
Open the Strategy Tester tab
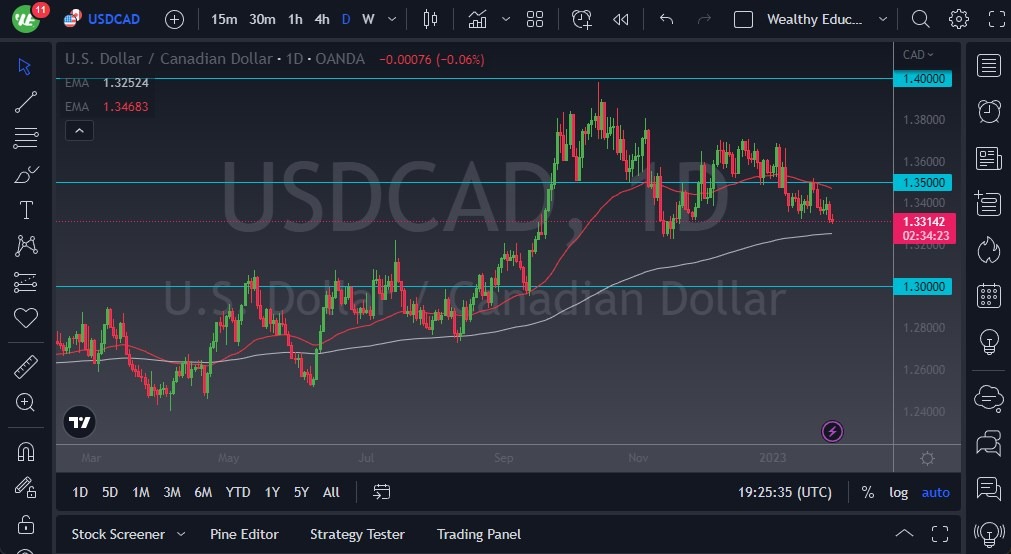[x=357, y=534]
